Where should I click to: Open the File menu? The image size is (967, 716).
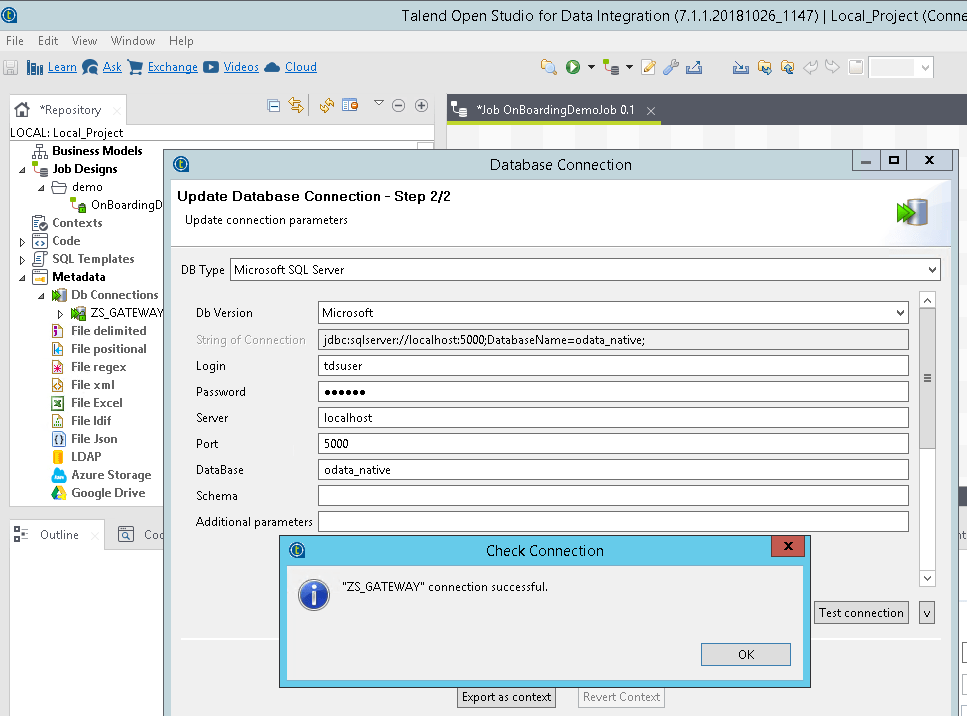click(x=15, y=41)
